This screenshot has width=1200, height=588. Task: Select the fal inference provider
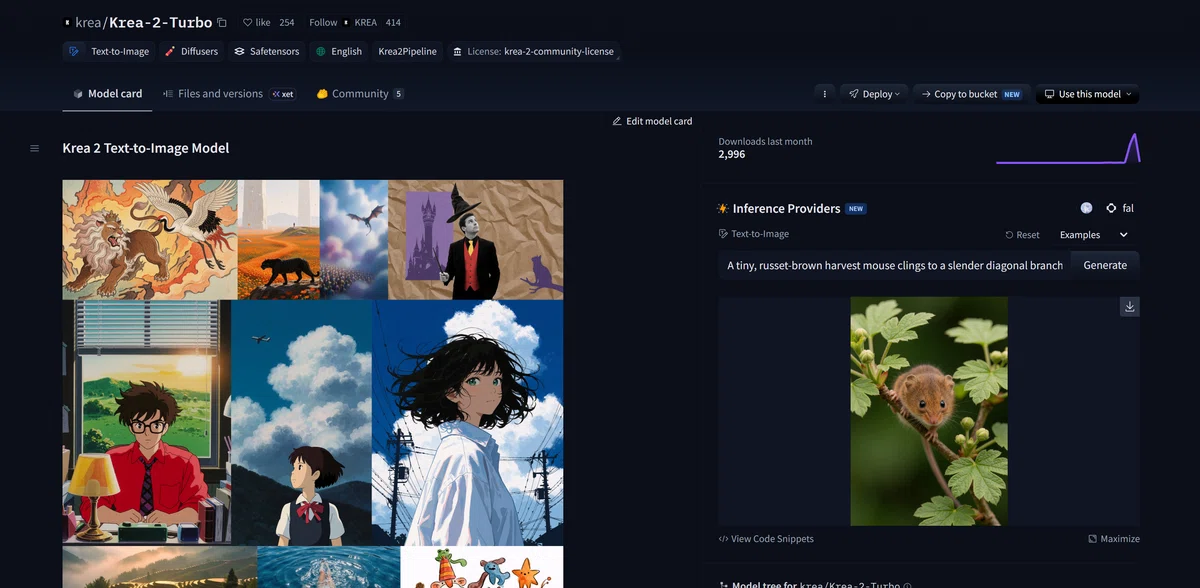1120,208
